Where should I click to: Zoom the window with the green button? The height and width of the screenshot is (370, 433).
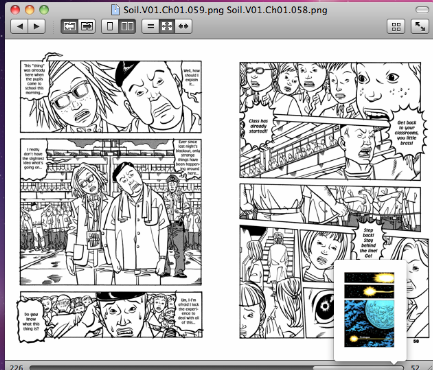tap(44, 10)
